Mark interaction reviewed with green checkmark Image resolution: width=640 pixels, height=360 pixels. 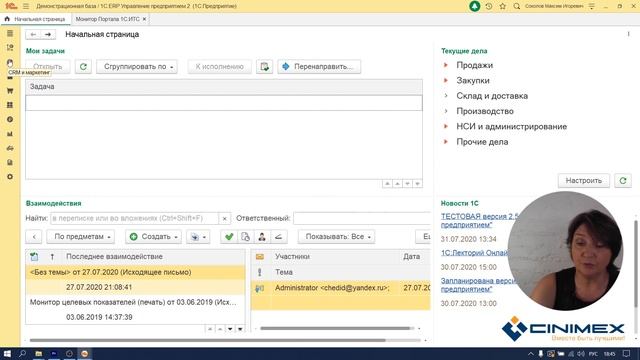pyautogui.click(x=229, y=237)
